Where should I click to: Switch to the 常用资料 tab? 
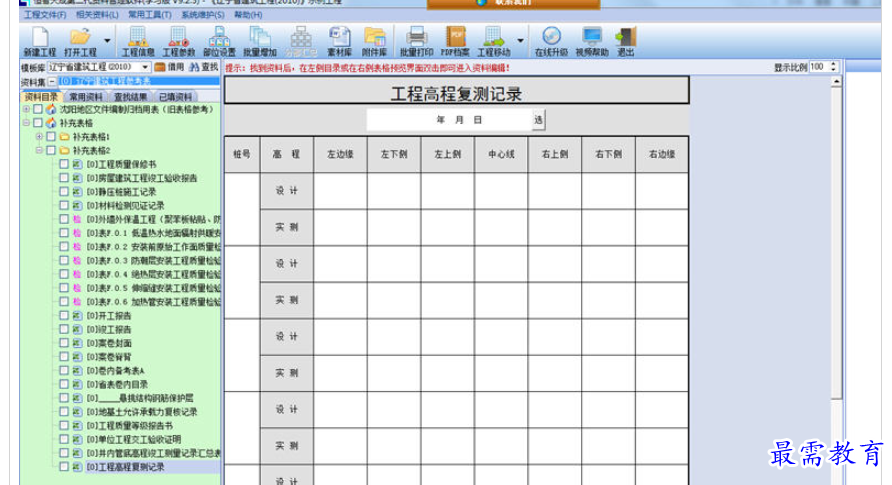[86, 97]
